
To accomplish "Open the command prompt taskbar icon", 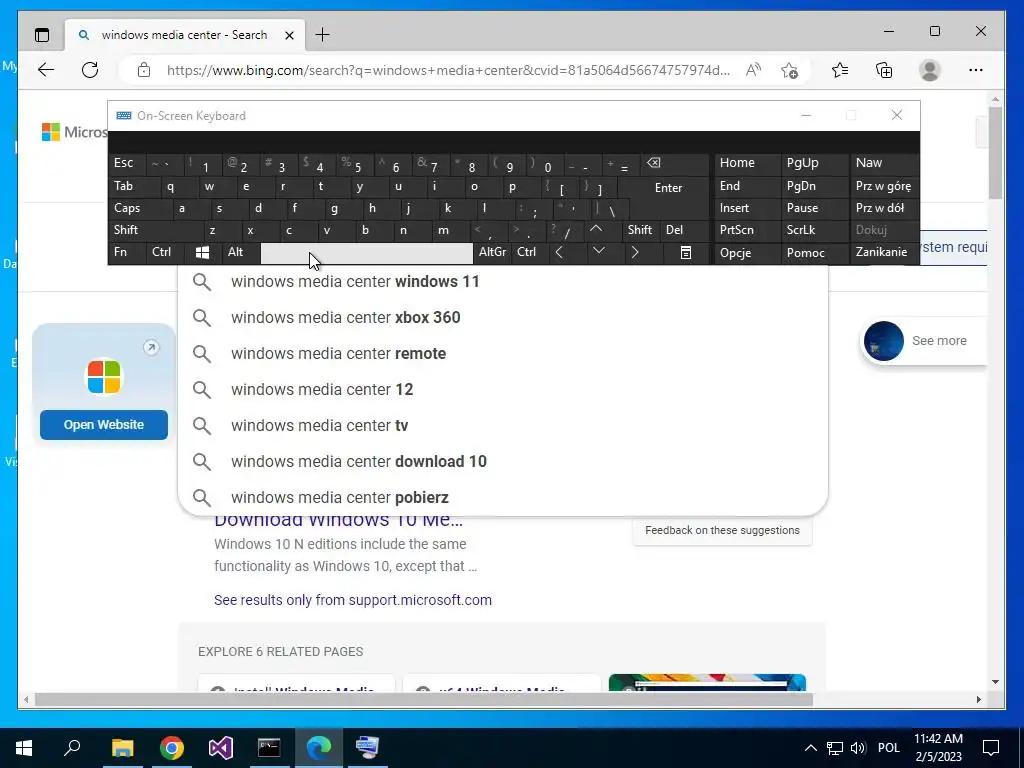I will point(269,748).
